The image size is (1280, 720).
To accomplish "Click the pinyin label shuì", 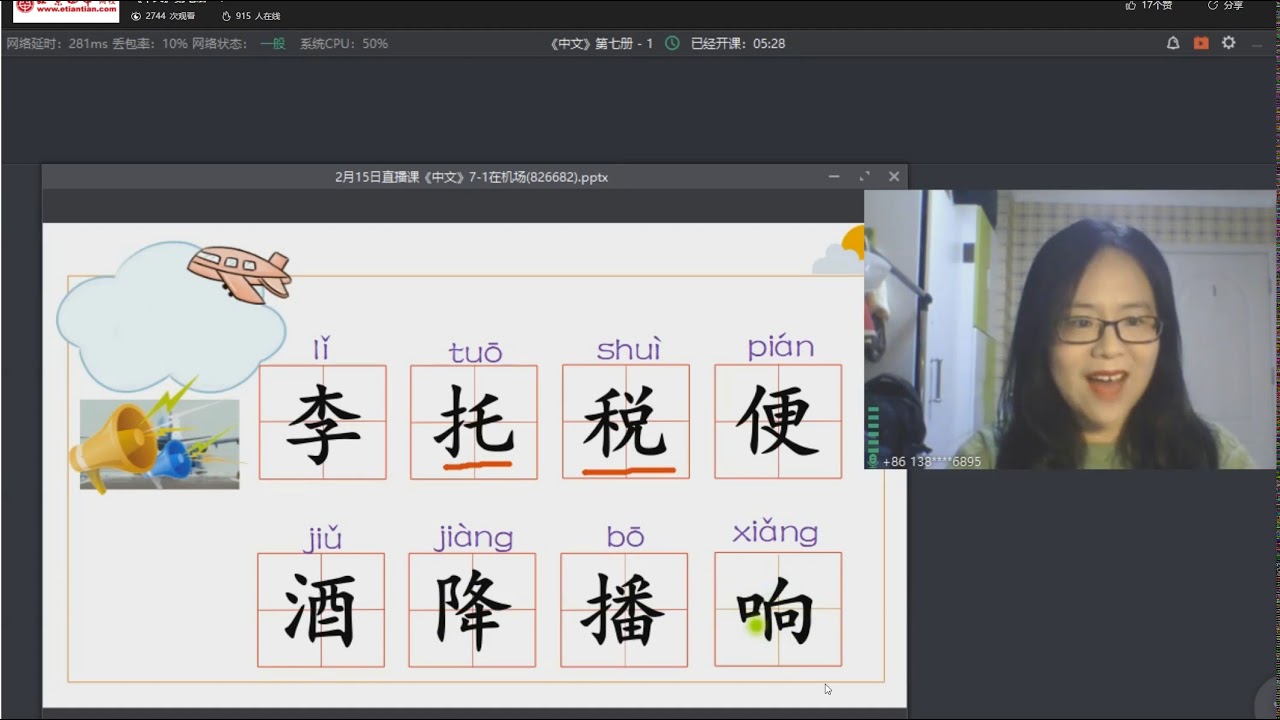I will click(629, 349).
